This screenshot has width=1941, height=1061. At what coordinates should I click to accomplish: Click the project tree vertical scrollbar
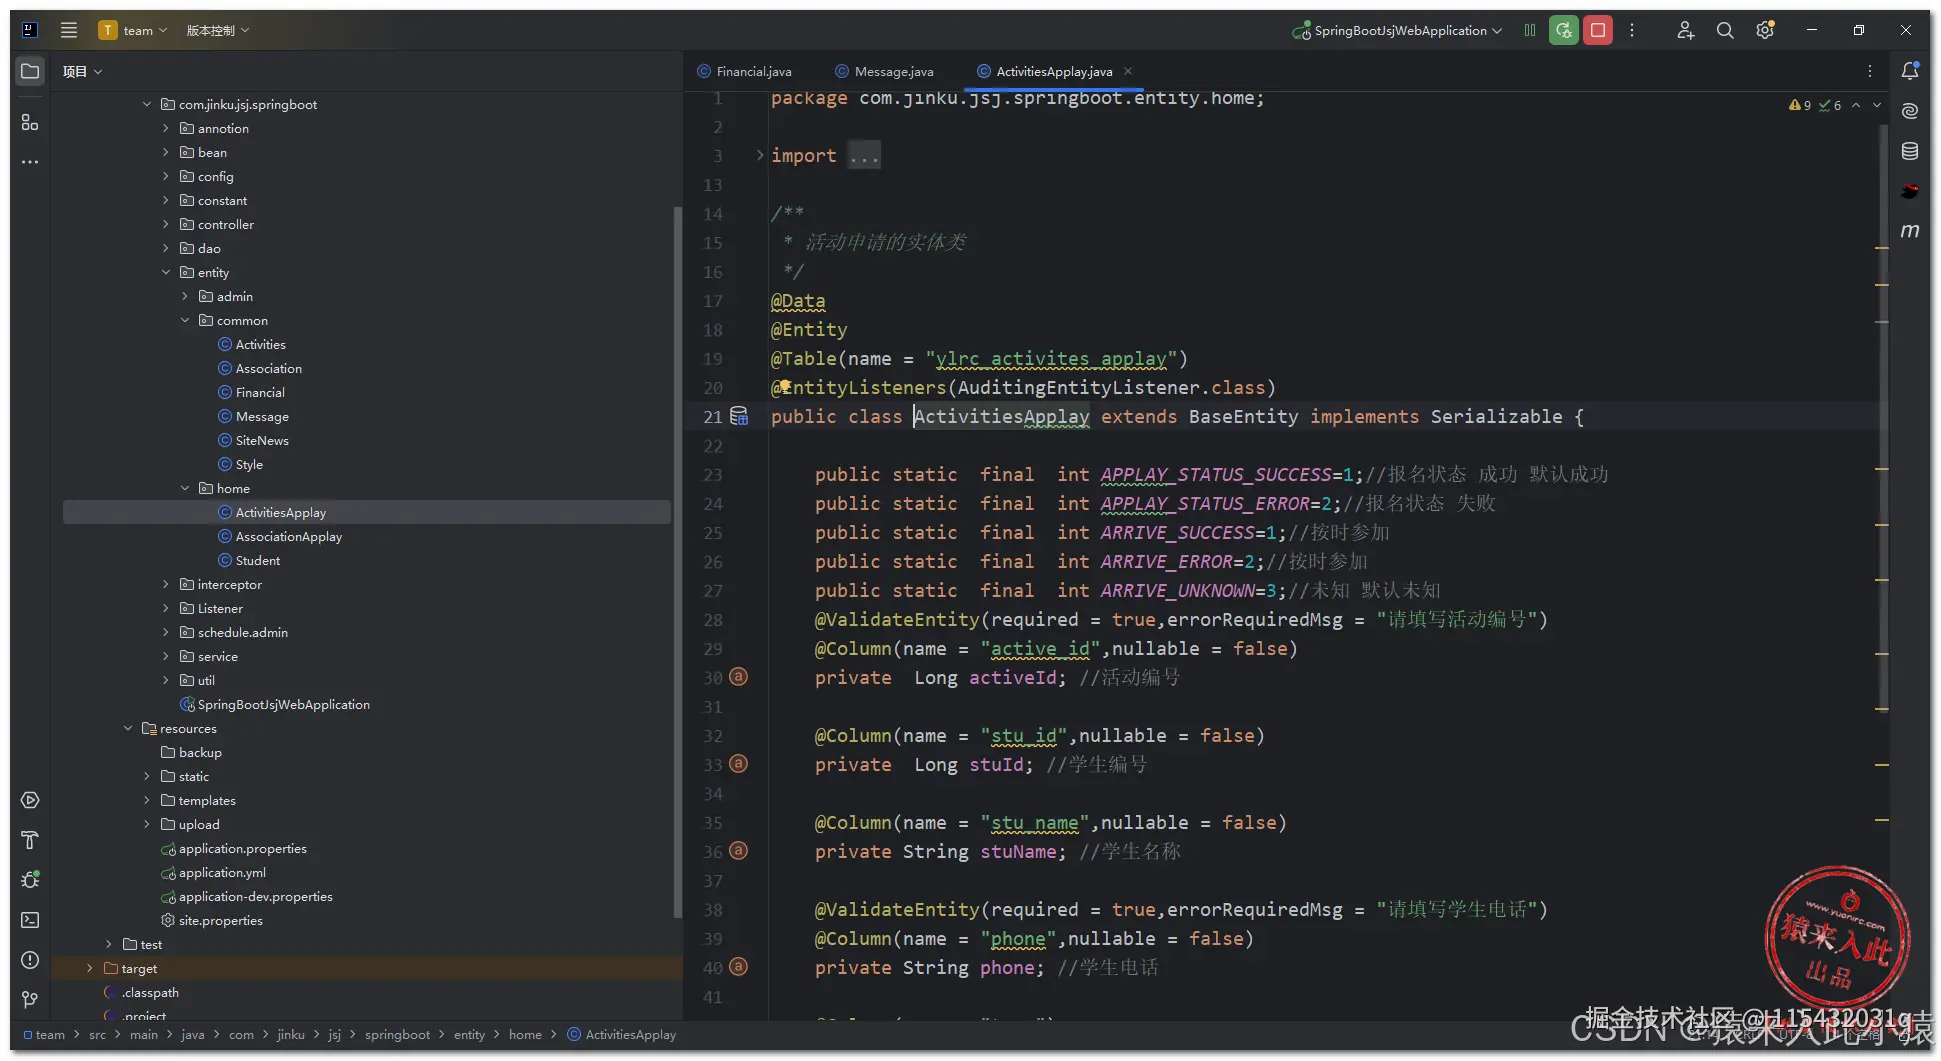click(678, 561)
